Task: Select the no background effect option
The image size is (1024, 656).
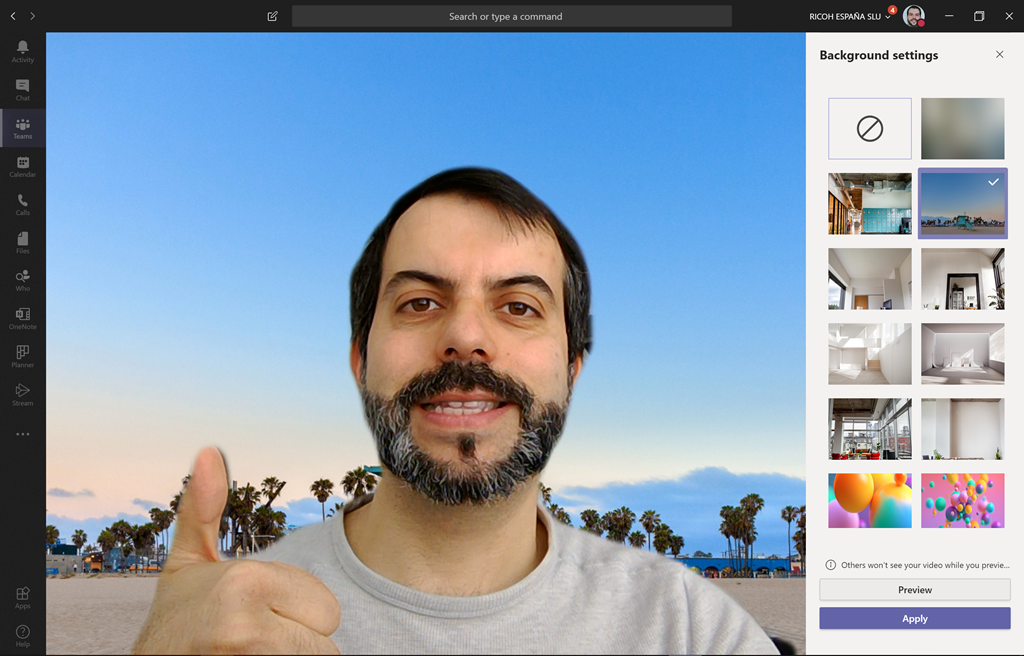Action: point(870,129)
